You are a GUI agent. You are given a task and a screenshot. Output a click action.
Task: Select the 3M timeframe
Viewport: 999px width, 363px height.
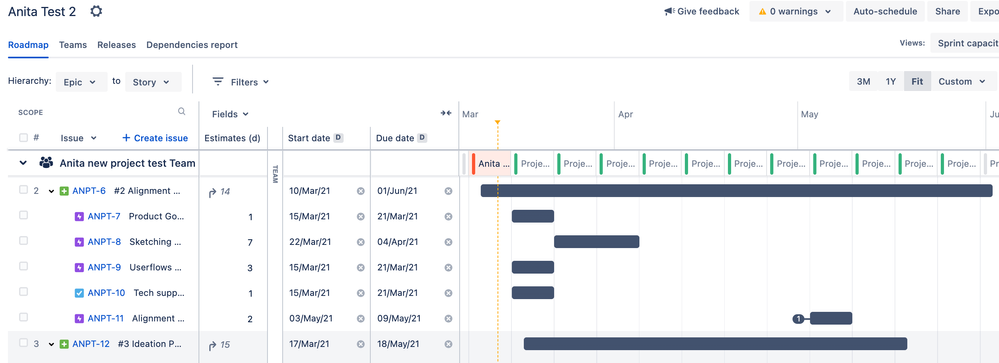tap(863, 82)
